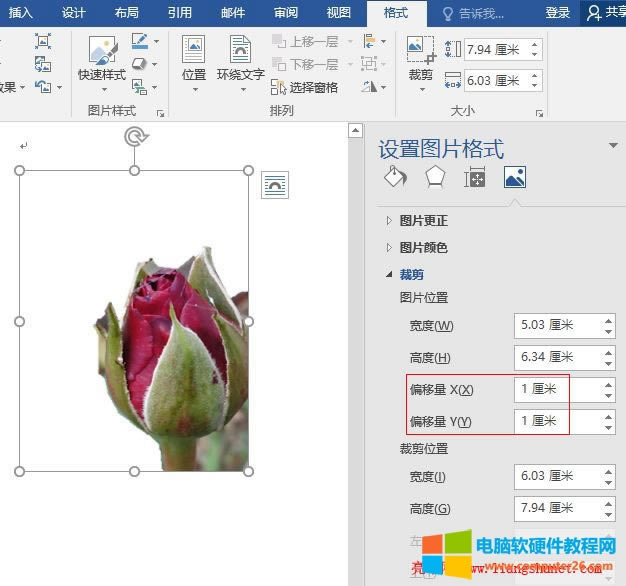Image resolution: width=626 pixels, height=586 pixels.
Task: Click the rotation handle above the picture
Action: pos(135,137)
